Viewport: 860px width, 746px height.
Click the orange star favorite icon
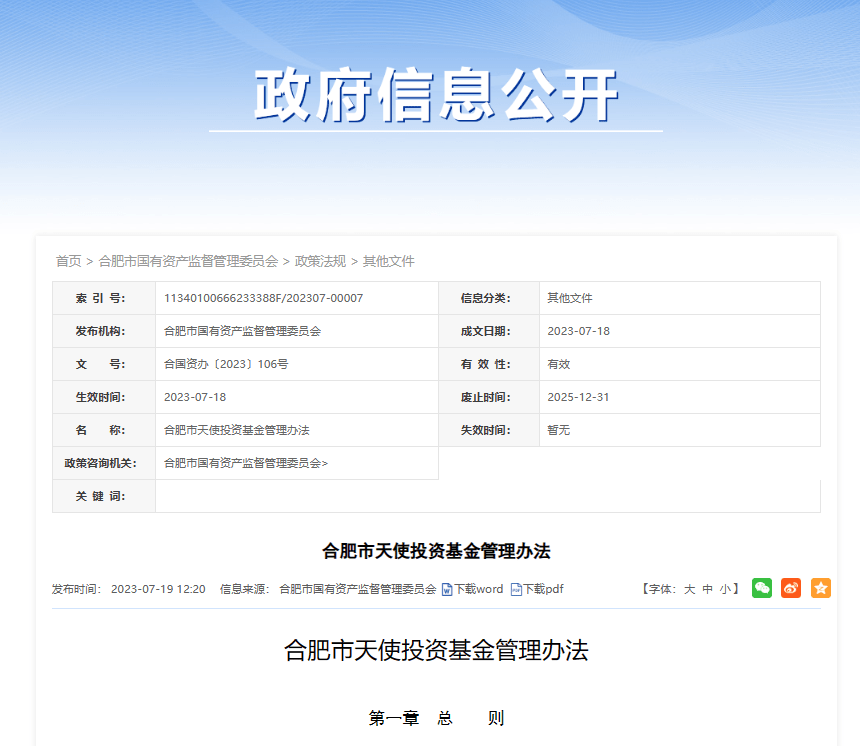821,588
